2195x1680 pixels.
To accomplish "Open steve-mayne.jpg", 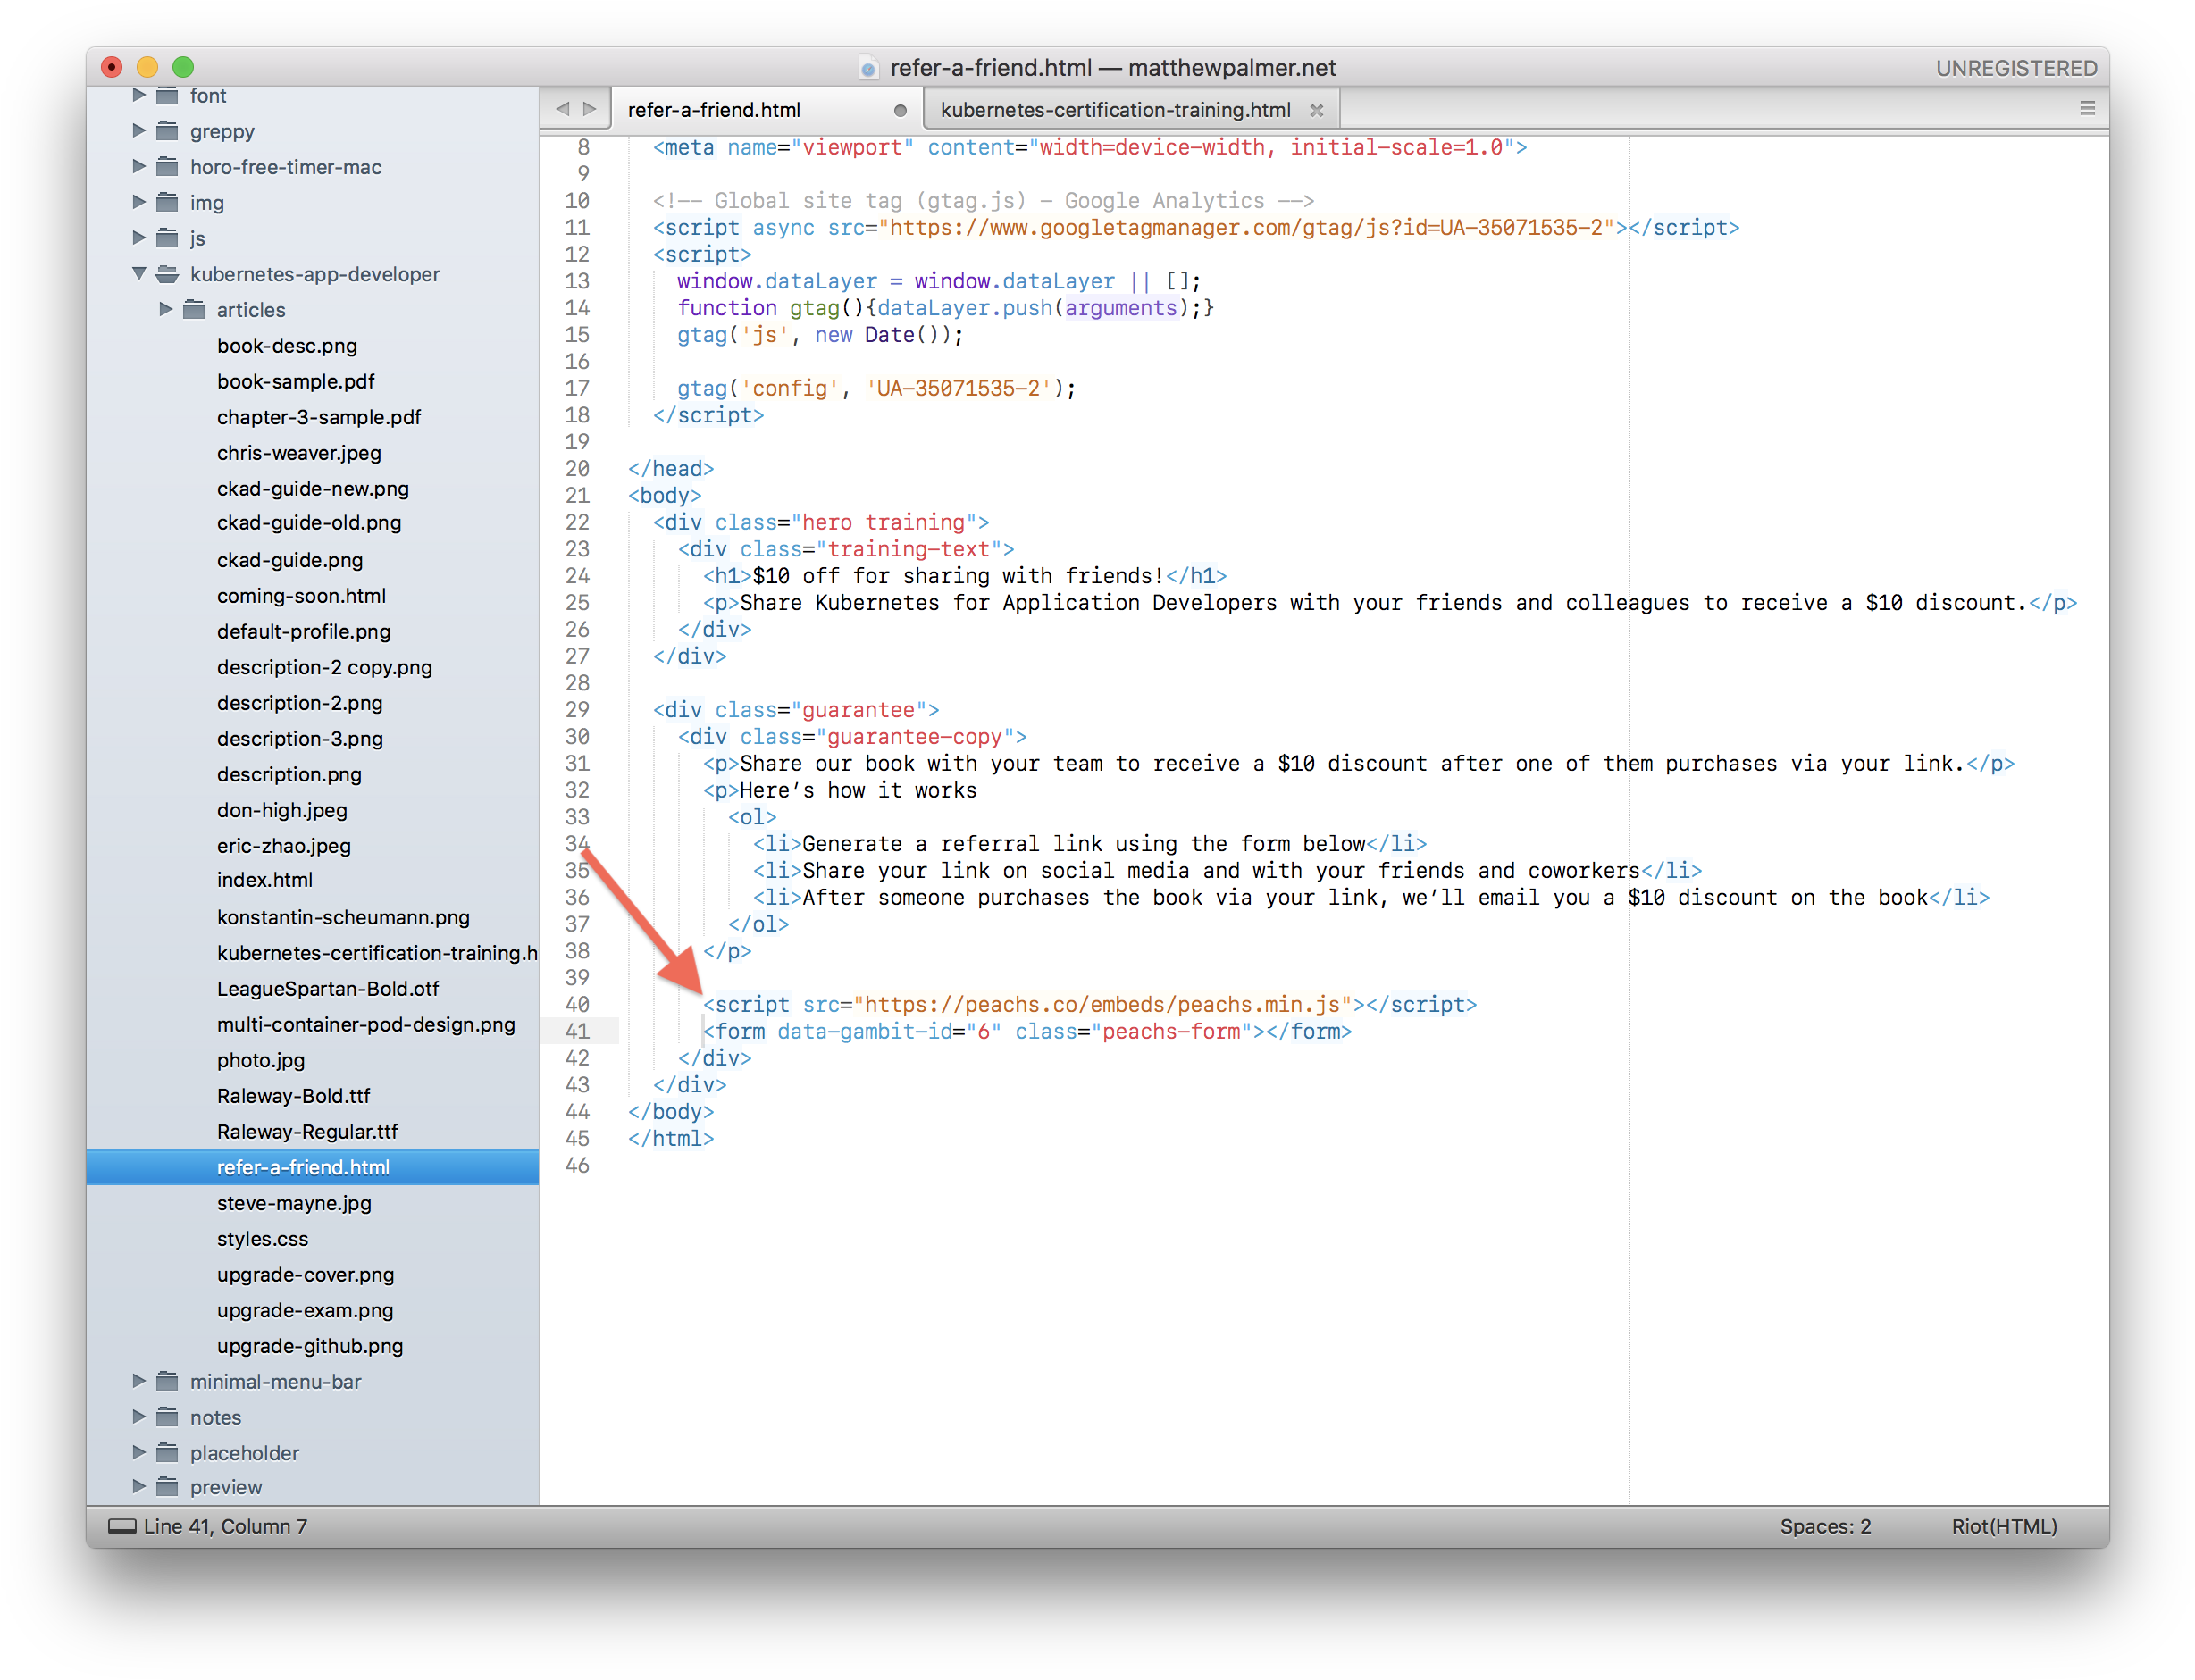I will (294, 1203).
